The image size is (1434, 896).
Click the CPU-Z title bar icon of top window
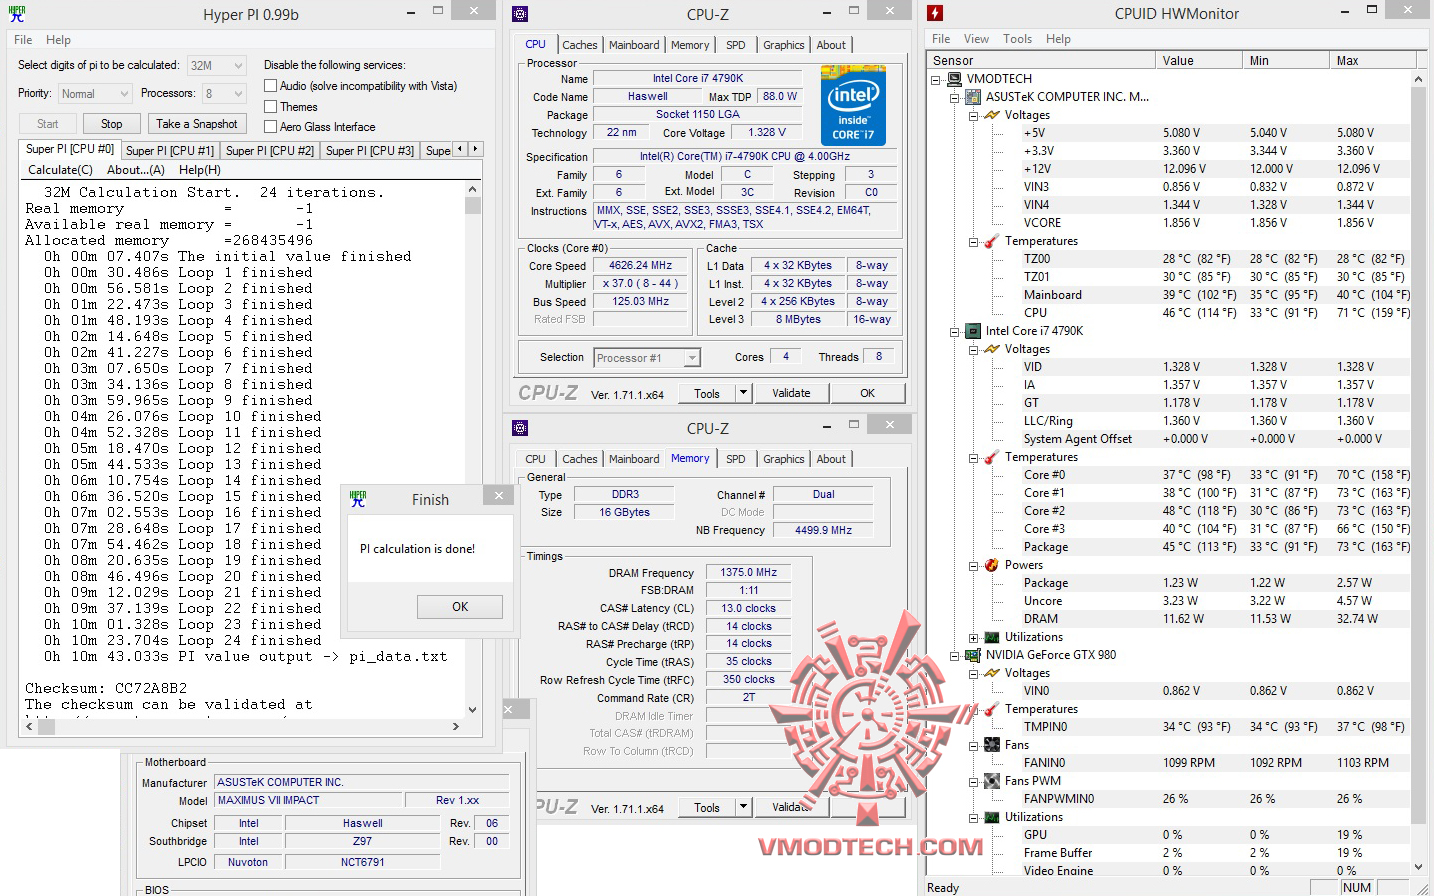[x=520, y=14]
